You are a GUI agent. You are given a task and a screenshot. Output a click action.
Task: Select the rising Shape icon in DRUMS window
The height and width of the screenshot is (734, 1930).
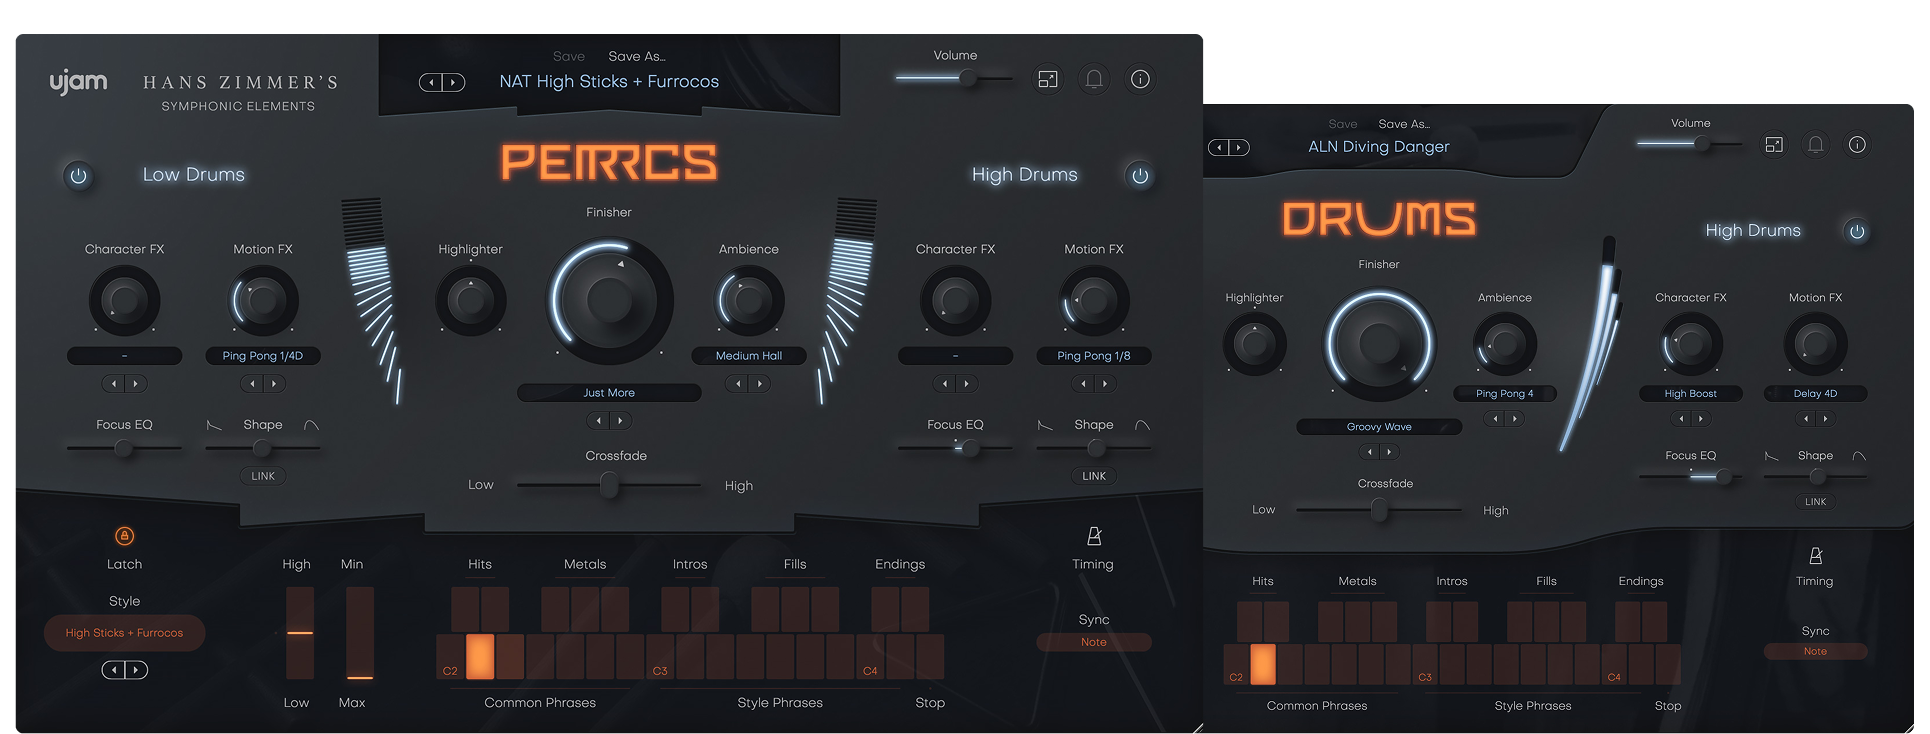[x=1859, y=456]
